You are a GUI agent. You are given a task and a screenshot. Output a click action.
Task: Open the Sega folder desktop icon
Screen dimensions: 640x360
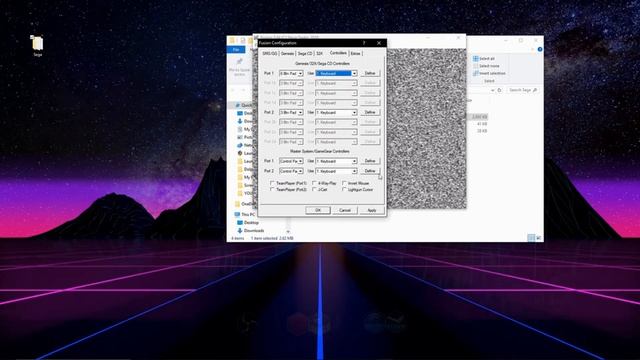tap(37, 45)
